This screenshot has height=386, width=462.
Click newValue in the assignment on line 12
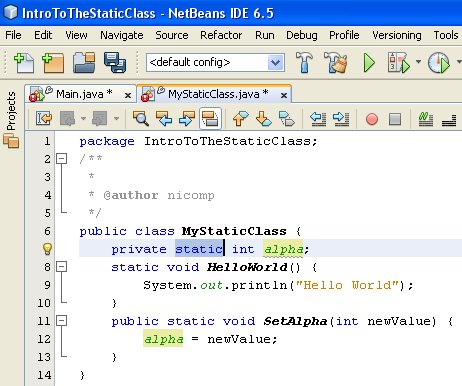click(x=239, y=339)
